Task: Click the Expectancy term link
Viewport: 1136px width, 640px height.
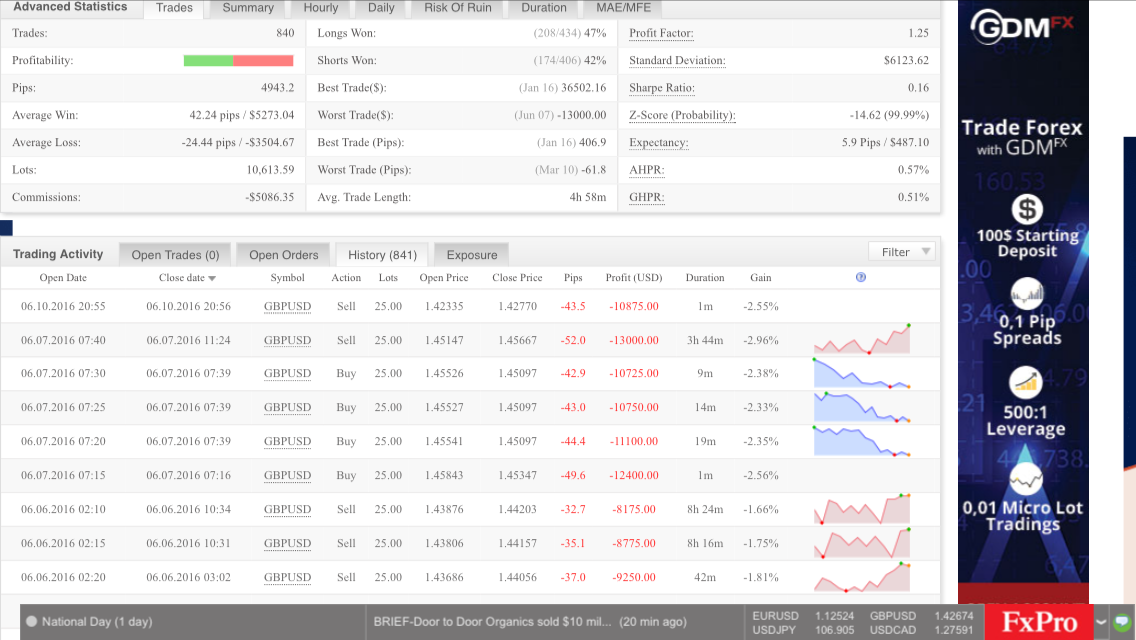Action: tap(659, 143)
